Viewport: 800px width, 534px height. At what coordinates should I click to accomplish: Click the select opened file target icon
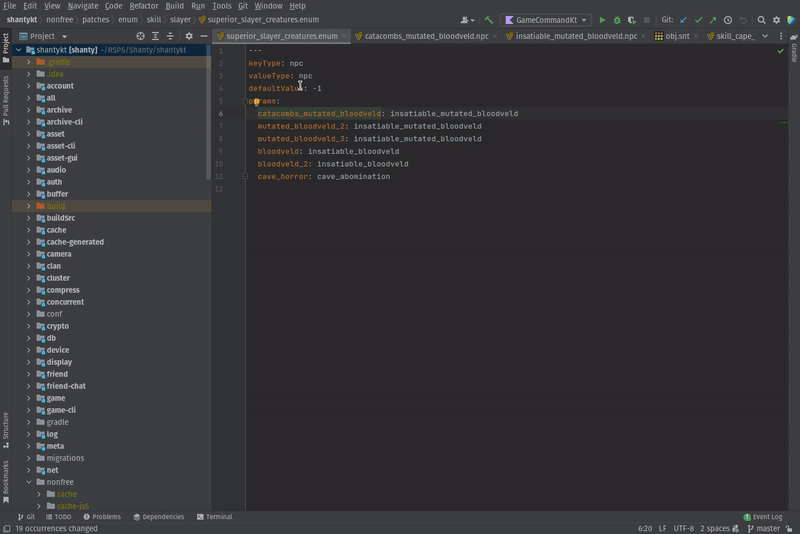pos(139,36)
